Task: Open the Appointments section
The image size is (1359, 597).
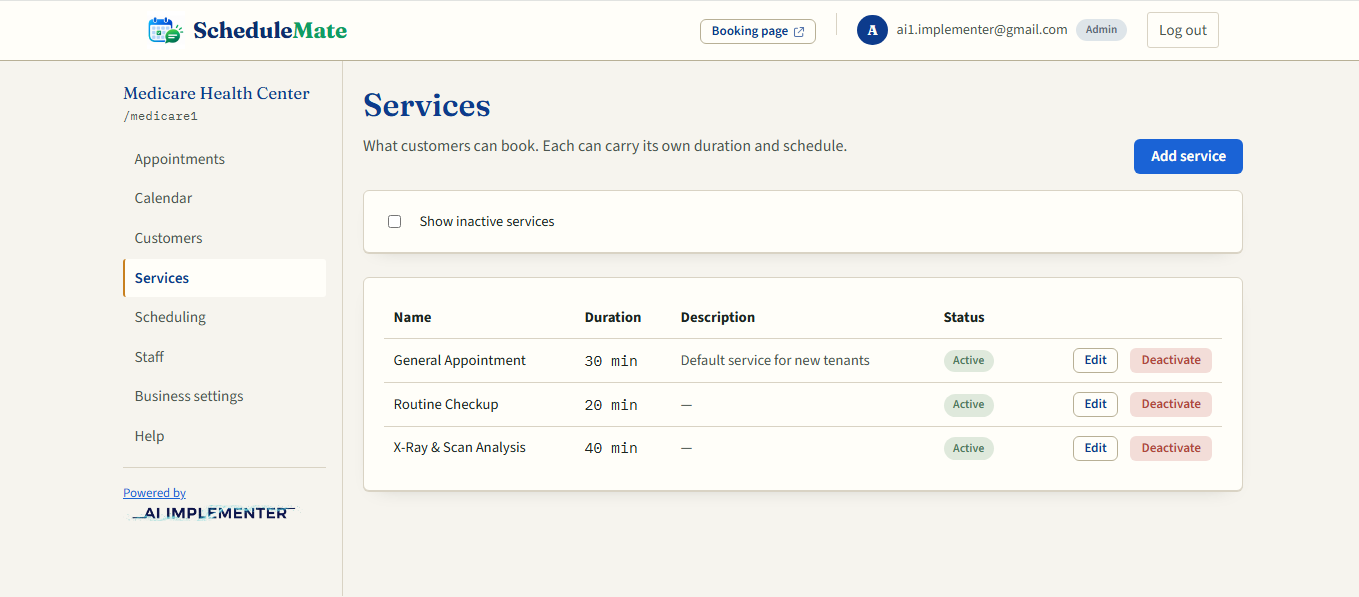Action: coord(224,159)
